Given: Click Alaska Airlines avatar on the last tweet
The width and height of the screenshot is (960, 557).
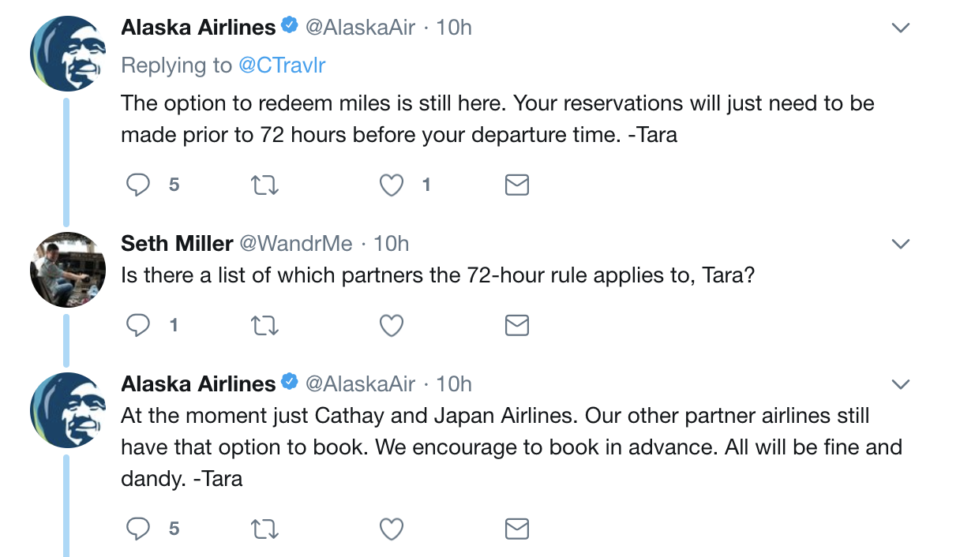Looking at the screenshot, I should click(x=67, y=410).
